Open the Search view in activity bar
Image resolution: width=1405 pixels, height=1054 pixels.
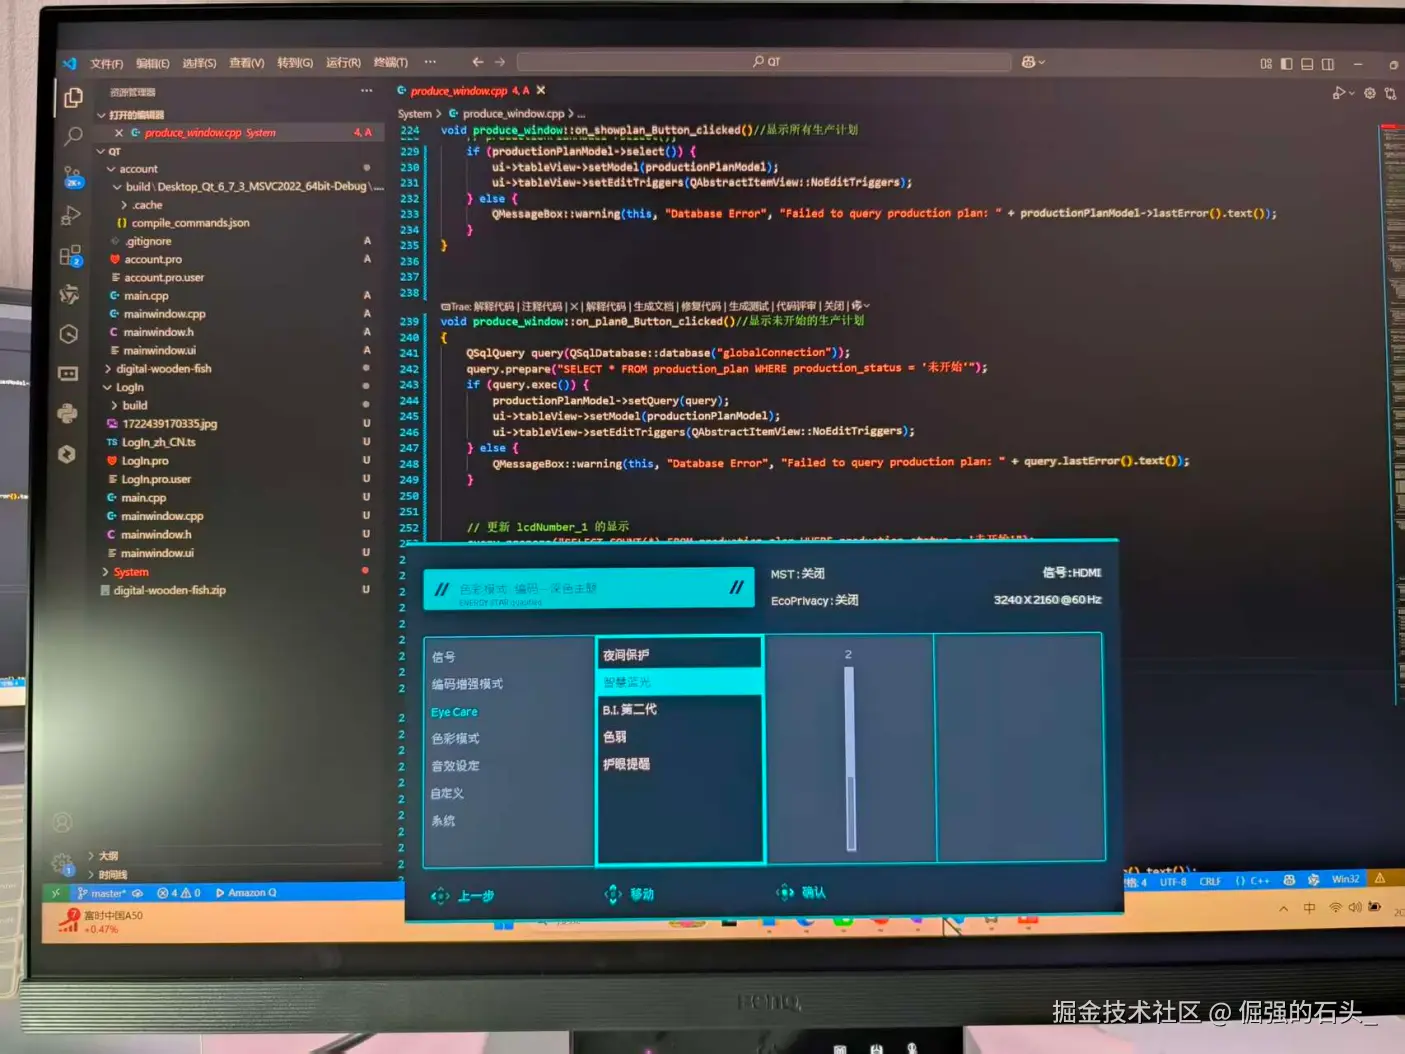tap(73, 136)
